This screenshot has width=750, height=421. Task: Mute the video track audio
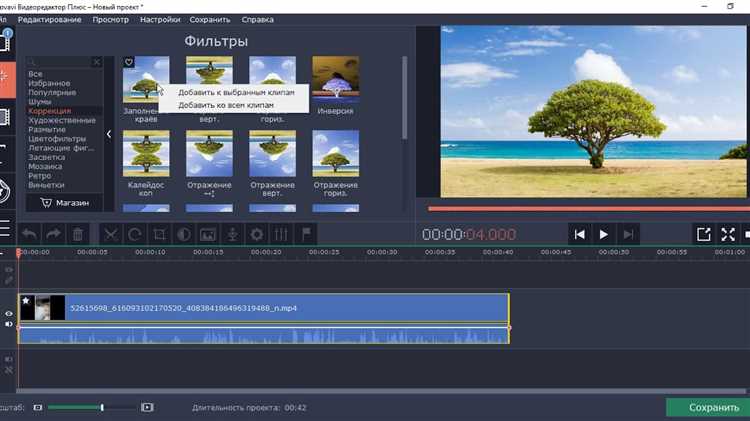pyautogui.click(x=9, y=325)
